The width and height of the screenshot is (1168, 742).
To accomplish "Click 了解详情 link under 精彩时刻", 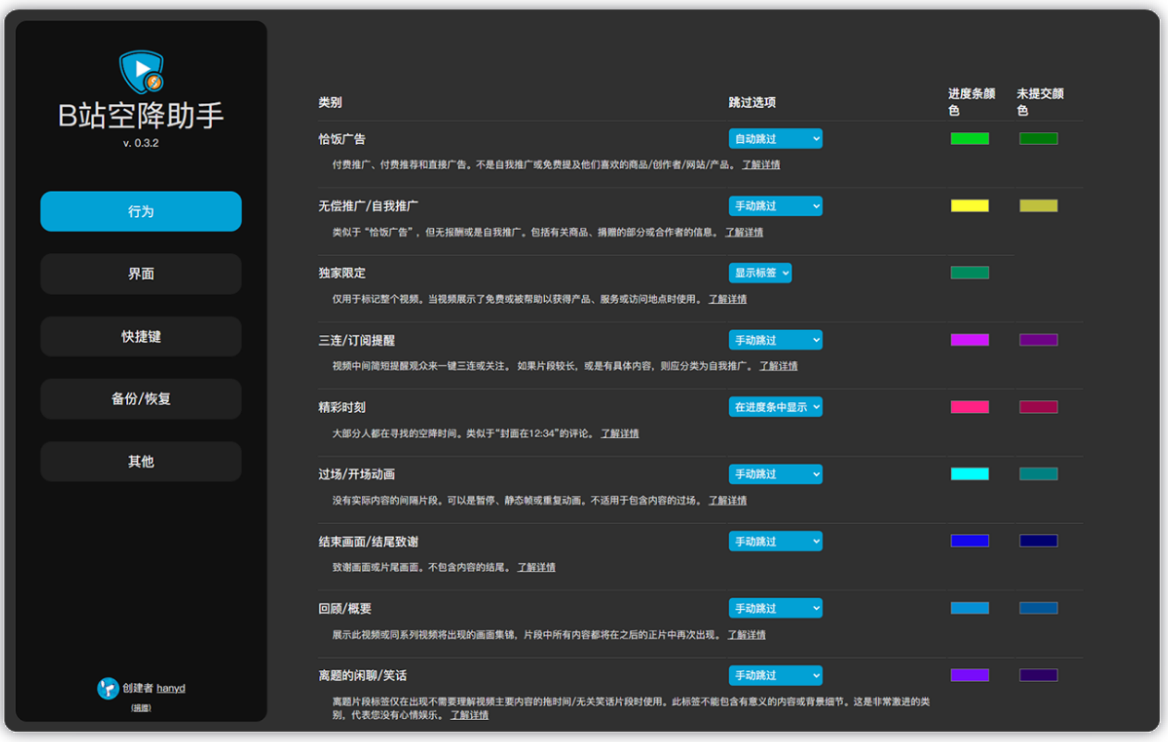I will 620,433.
